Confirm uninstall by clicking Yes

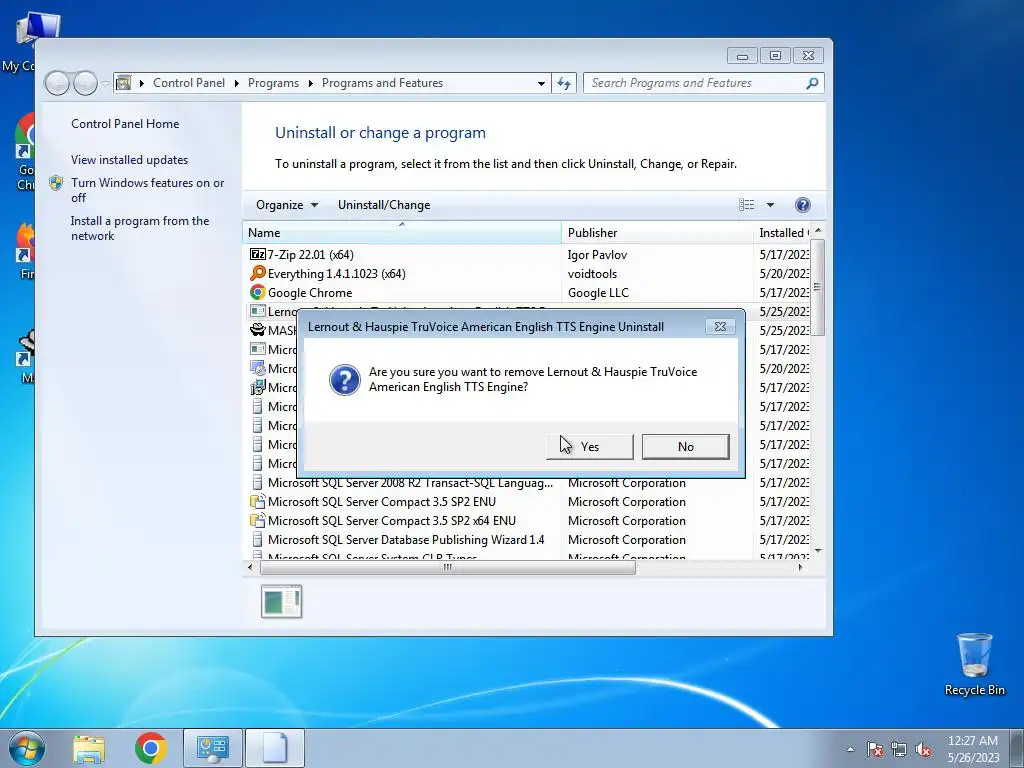click(x=590, y=447)
